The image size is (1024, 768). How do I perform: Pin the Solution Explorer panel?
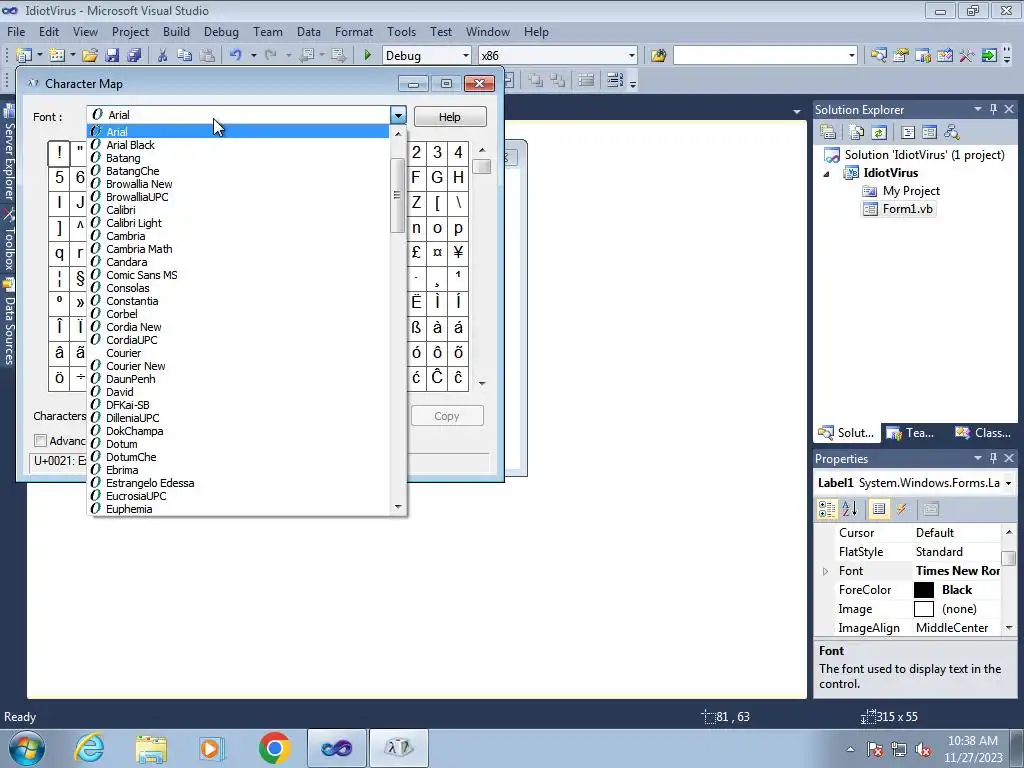(x=993, y=109)
